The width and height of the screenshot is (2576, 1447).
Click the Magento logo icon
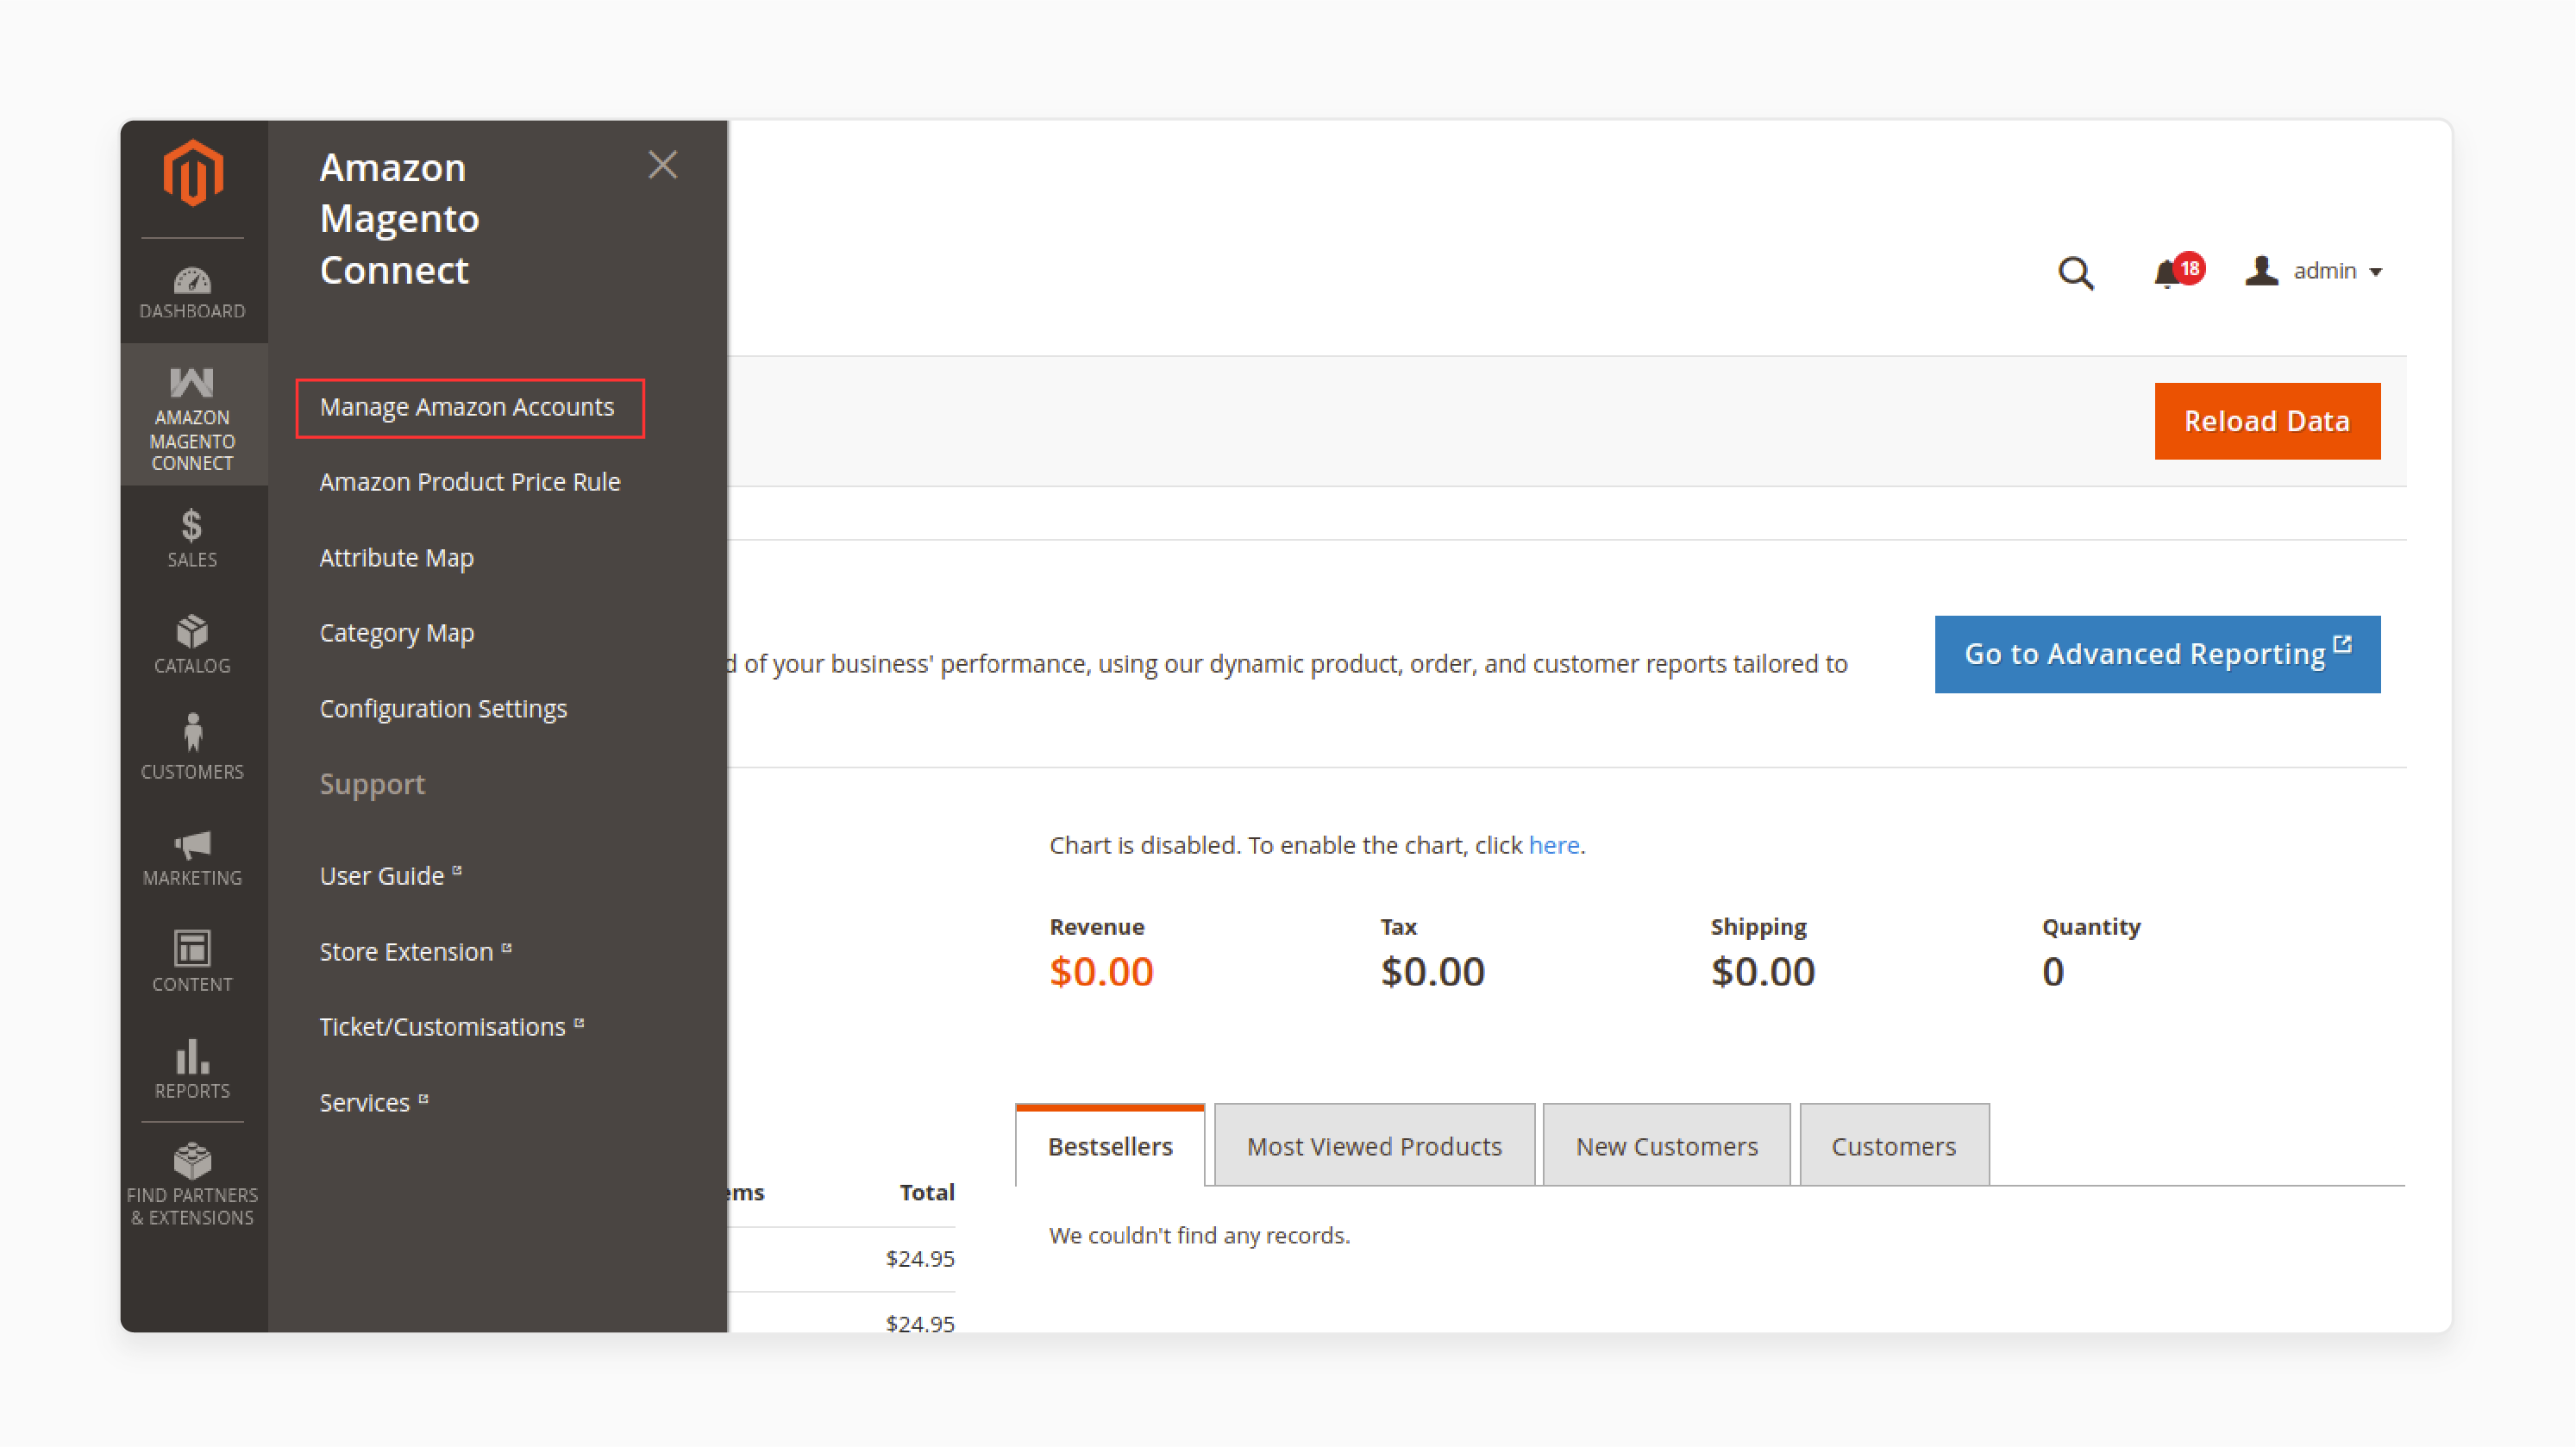tap(193, 174)
